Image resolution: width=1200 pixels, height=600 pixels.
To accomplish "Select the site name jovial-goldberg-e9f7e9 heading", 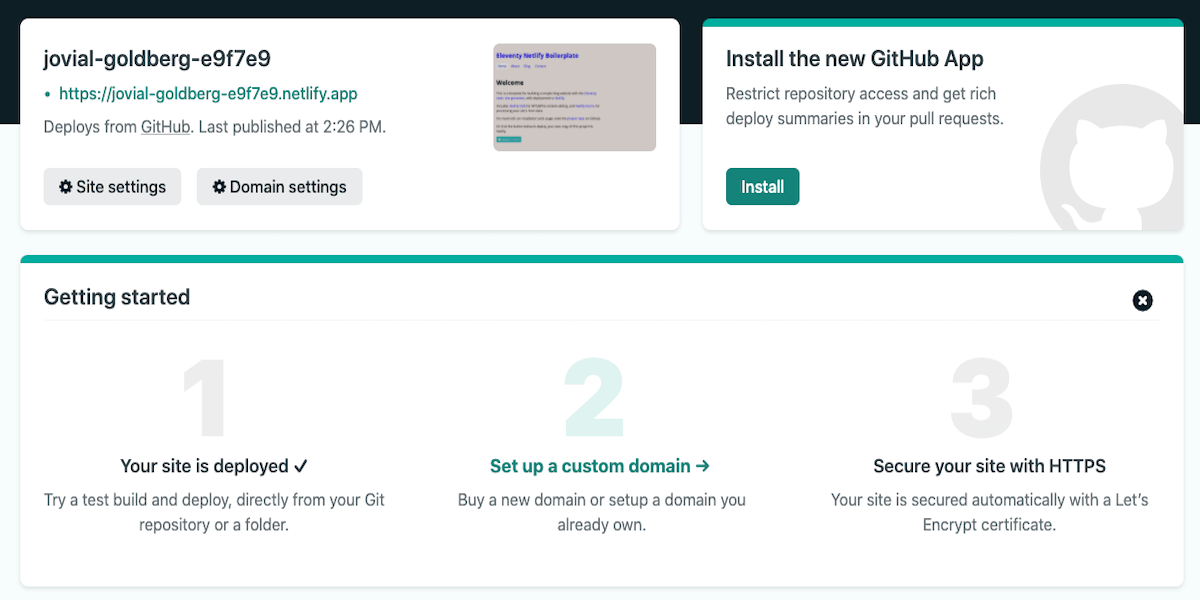I will click(x=157, y=58).
